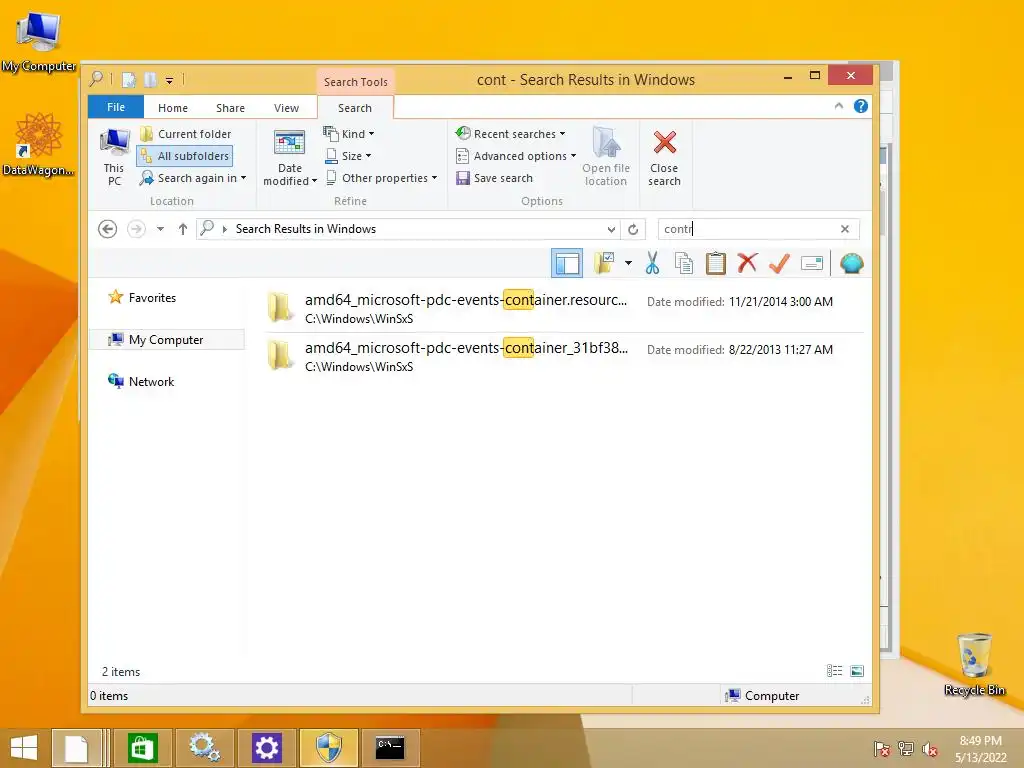
Task: Click the red X Delete toolbar icon
Action: point(747,263)
